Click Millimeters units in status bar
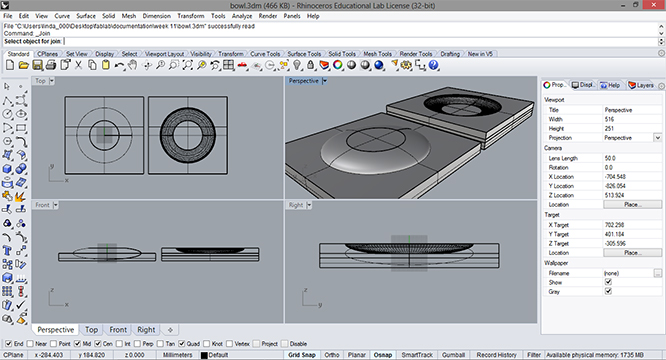Screen dimensions: 666x360 [178, 355]
